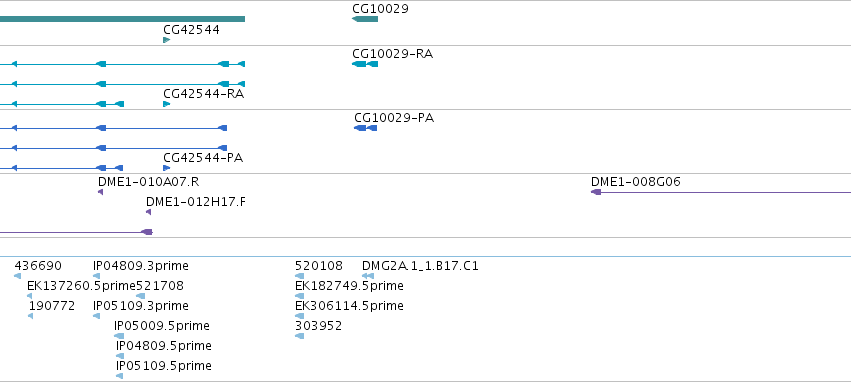Select the CG10029-RA transcript feature
Image resolution: width=851 pixels, height=382 pixels.
[x=365, y=64]
